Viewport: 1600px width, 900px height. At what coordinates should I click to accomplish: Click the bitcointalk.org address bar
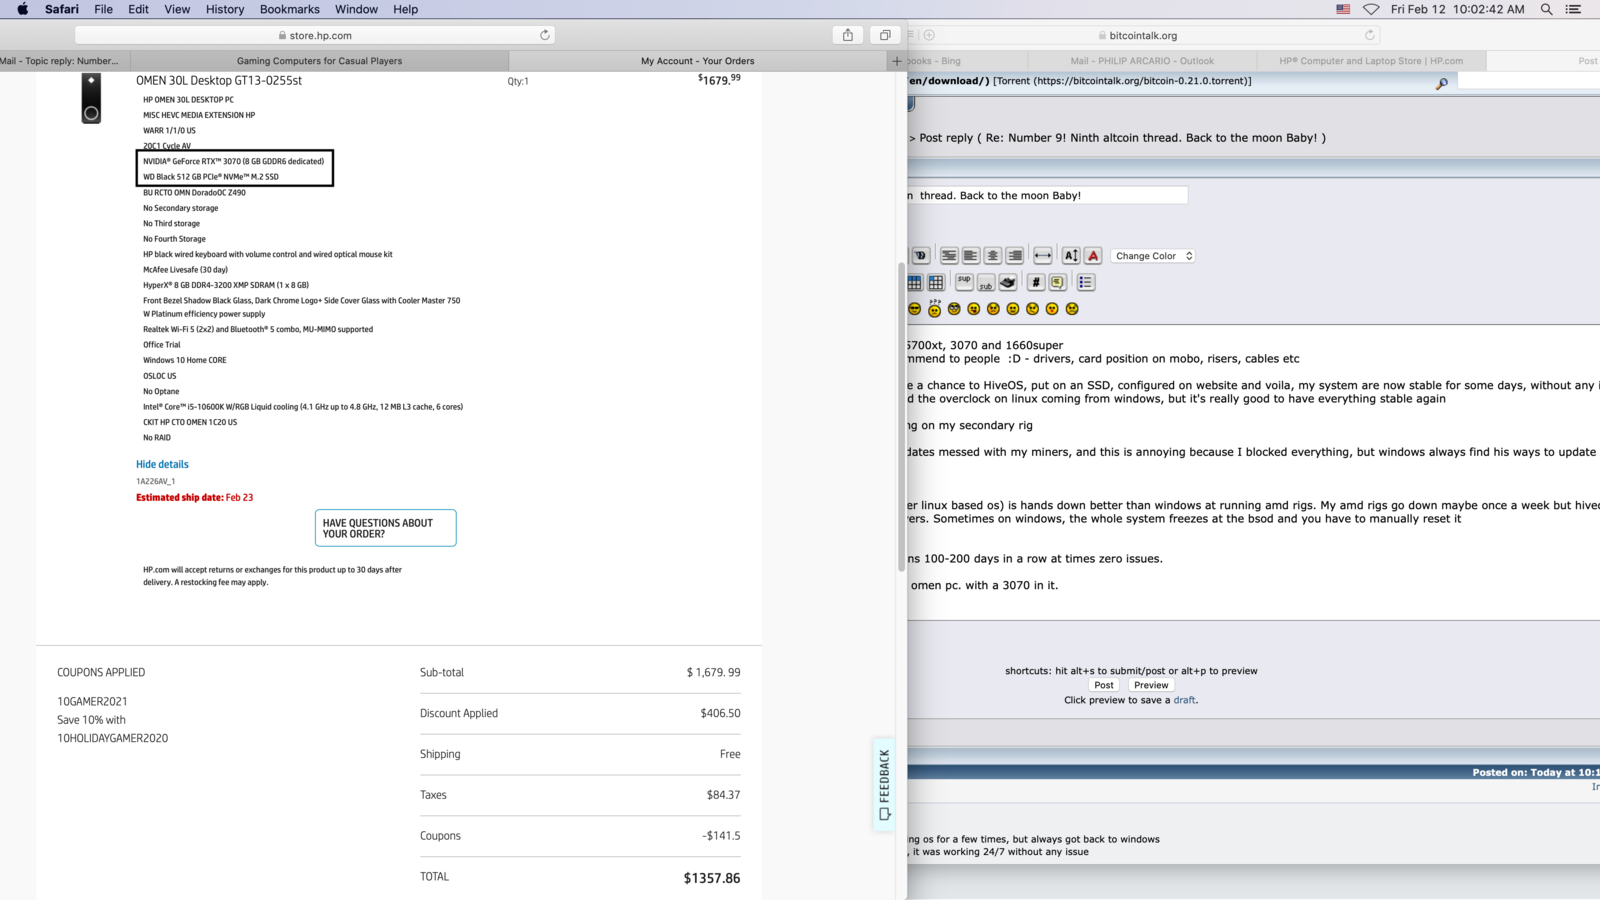tap(1144, 35)
